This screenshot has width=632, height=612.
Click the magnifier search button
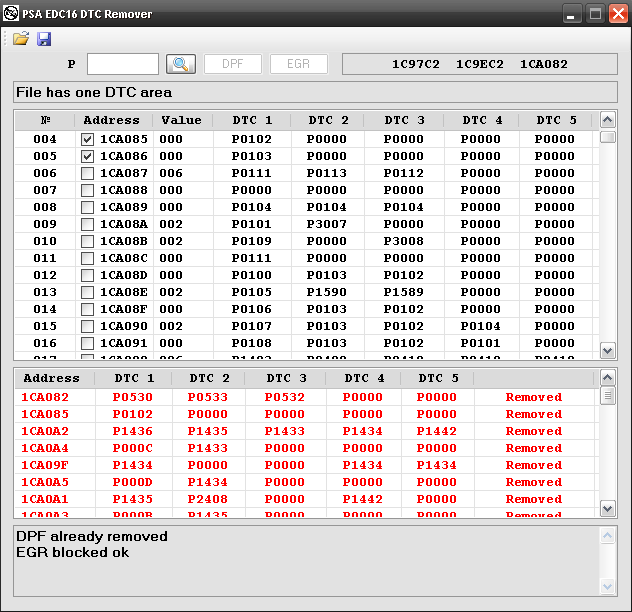181,64
